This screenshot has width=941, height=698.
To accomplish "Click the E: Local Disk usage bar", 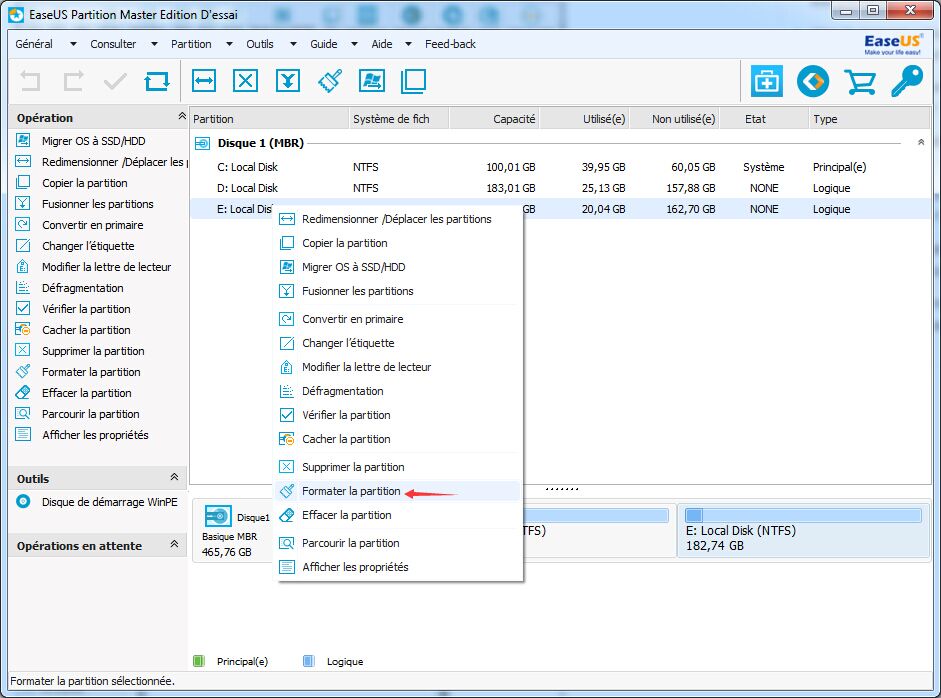I will pos(805,516).
